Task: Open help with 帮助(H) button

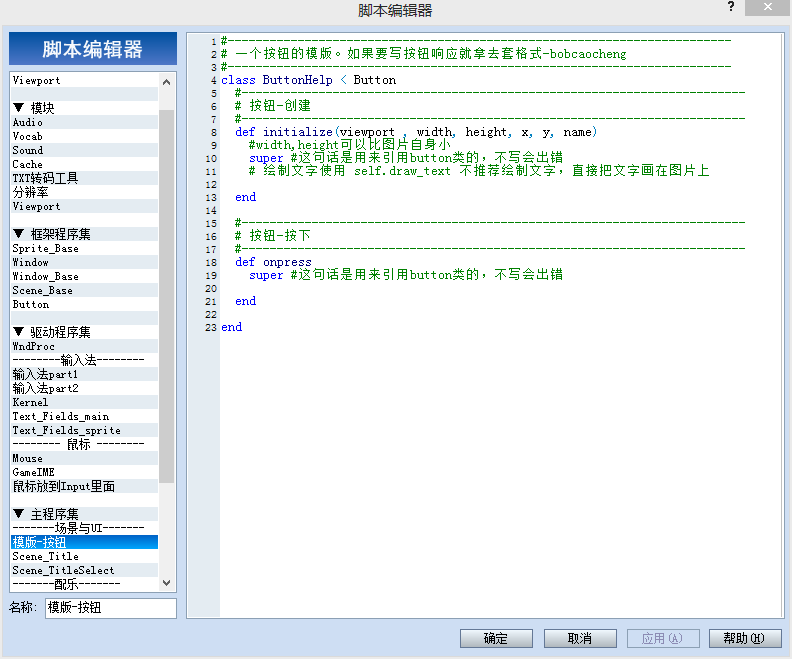Action: (745, 638)
